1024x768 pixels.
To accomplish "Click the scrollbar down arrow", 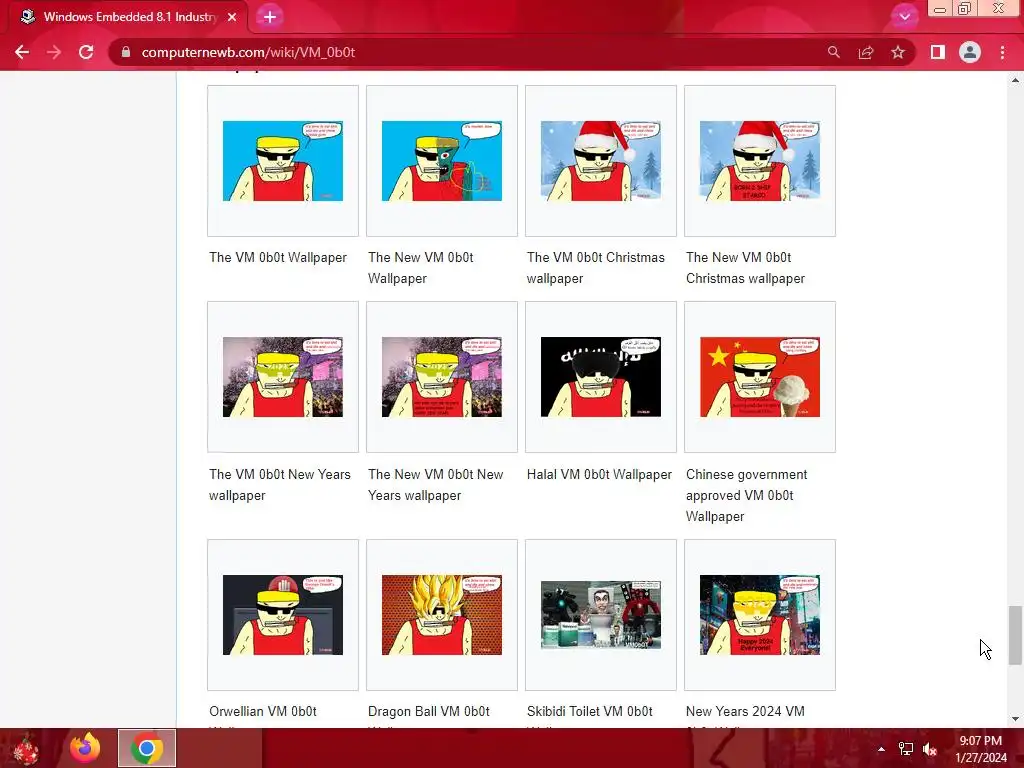I will (1015, 719).
